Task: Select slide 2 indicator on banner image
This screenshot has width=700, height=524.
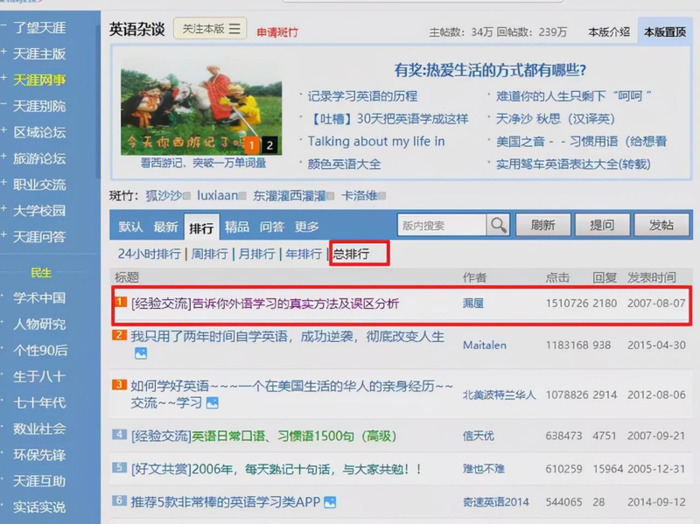Action: (270, 145)
